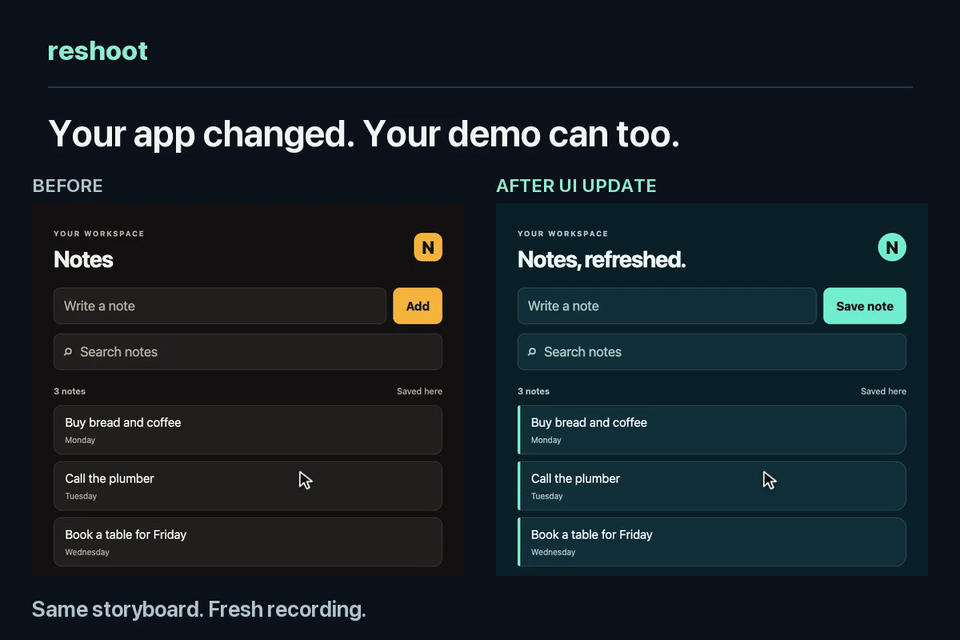Click the orange Add button

[418, 306]
